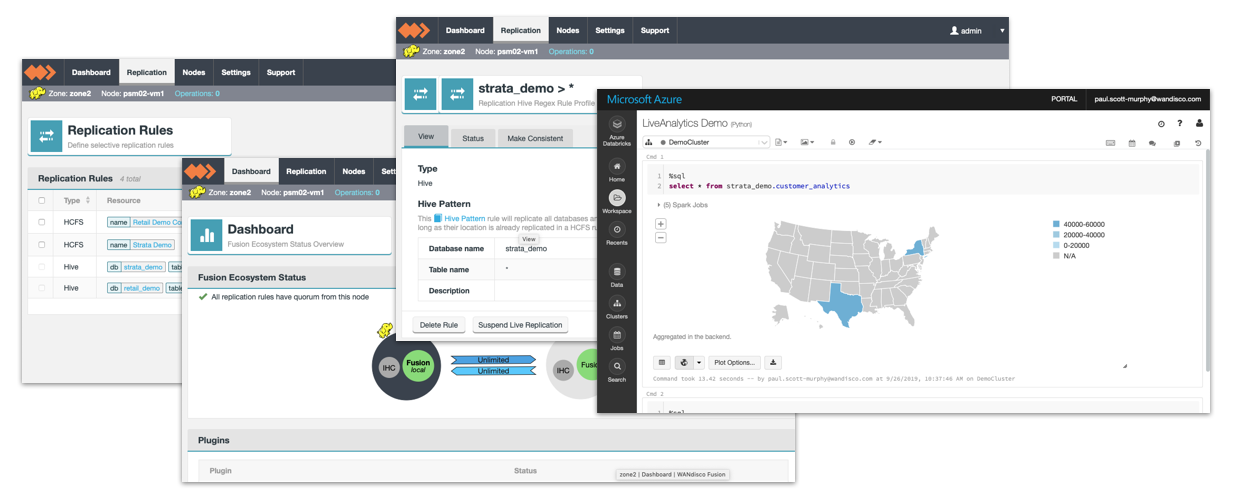Click the Search icon in Databricks sidebar

click(x=617, y=368)
